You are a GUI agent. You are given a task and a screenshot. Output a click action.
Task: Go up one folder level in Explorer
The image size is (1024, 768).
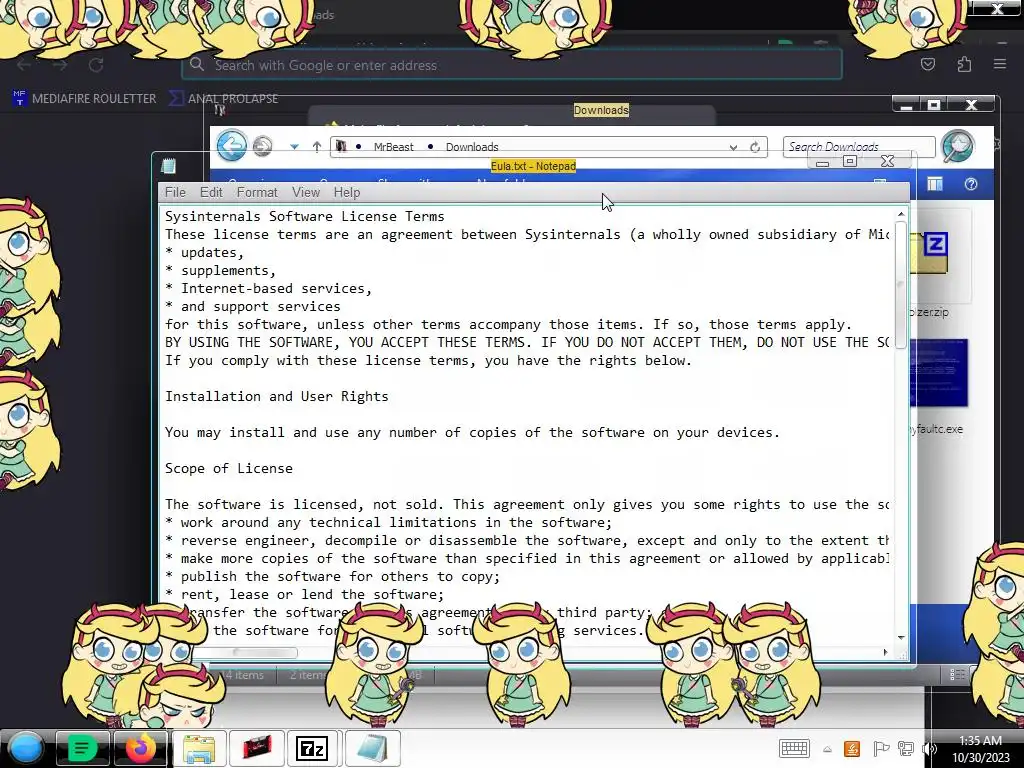click(317, 147)
